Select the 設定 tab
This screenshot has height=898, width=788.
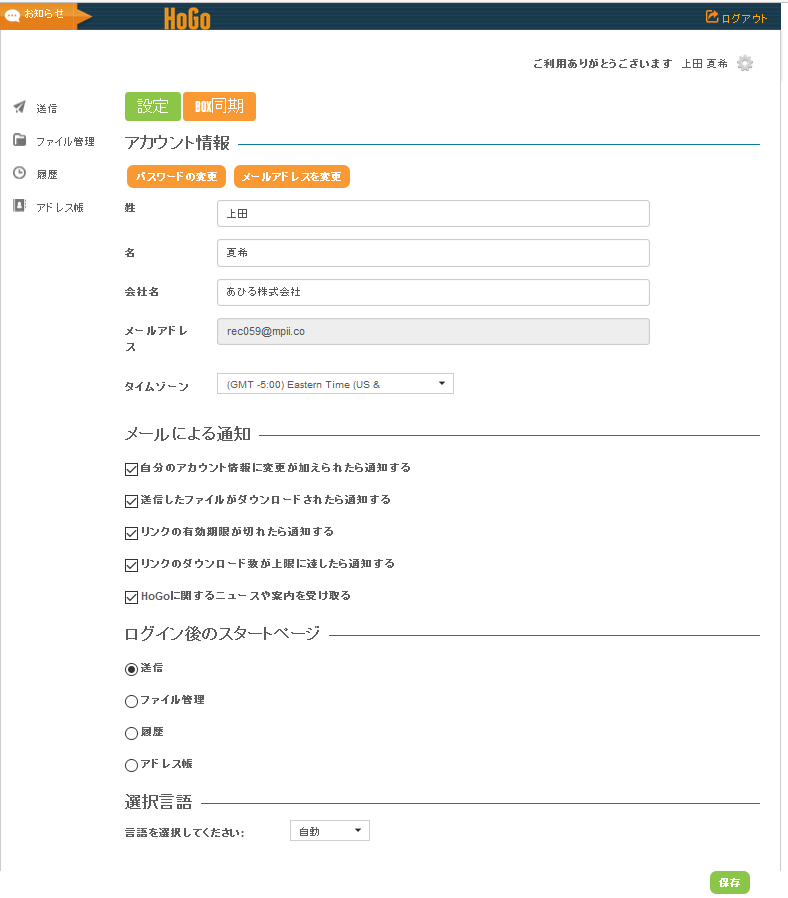tap(152, 106)
